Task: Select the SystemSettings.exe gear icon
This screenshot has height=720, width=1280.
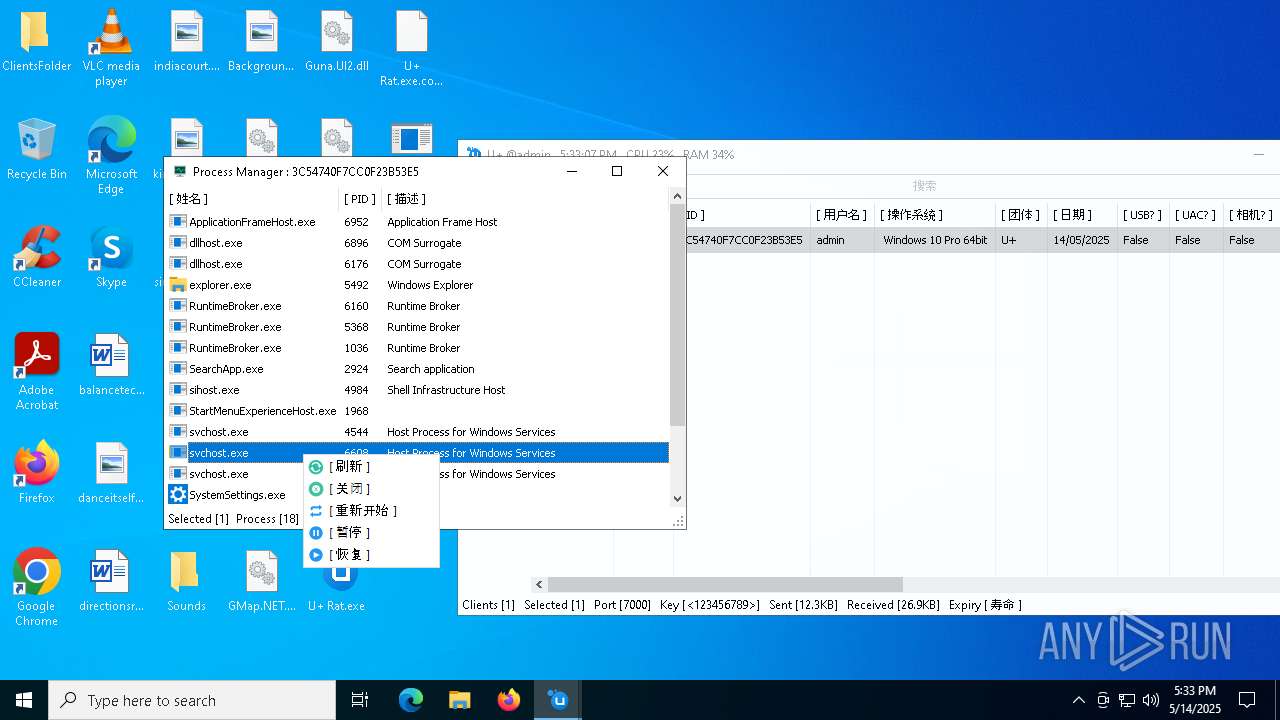Action: coord(178,495)
